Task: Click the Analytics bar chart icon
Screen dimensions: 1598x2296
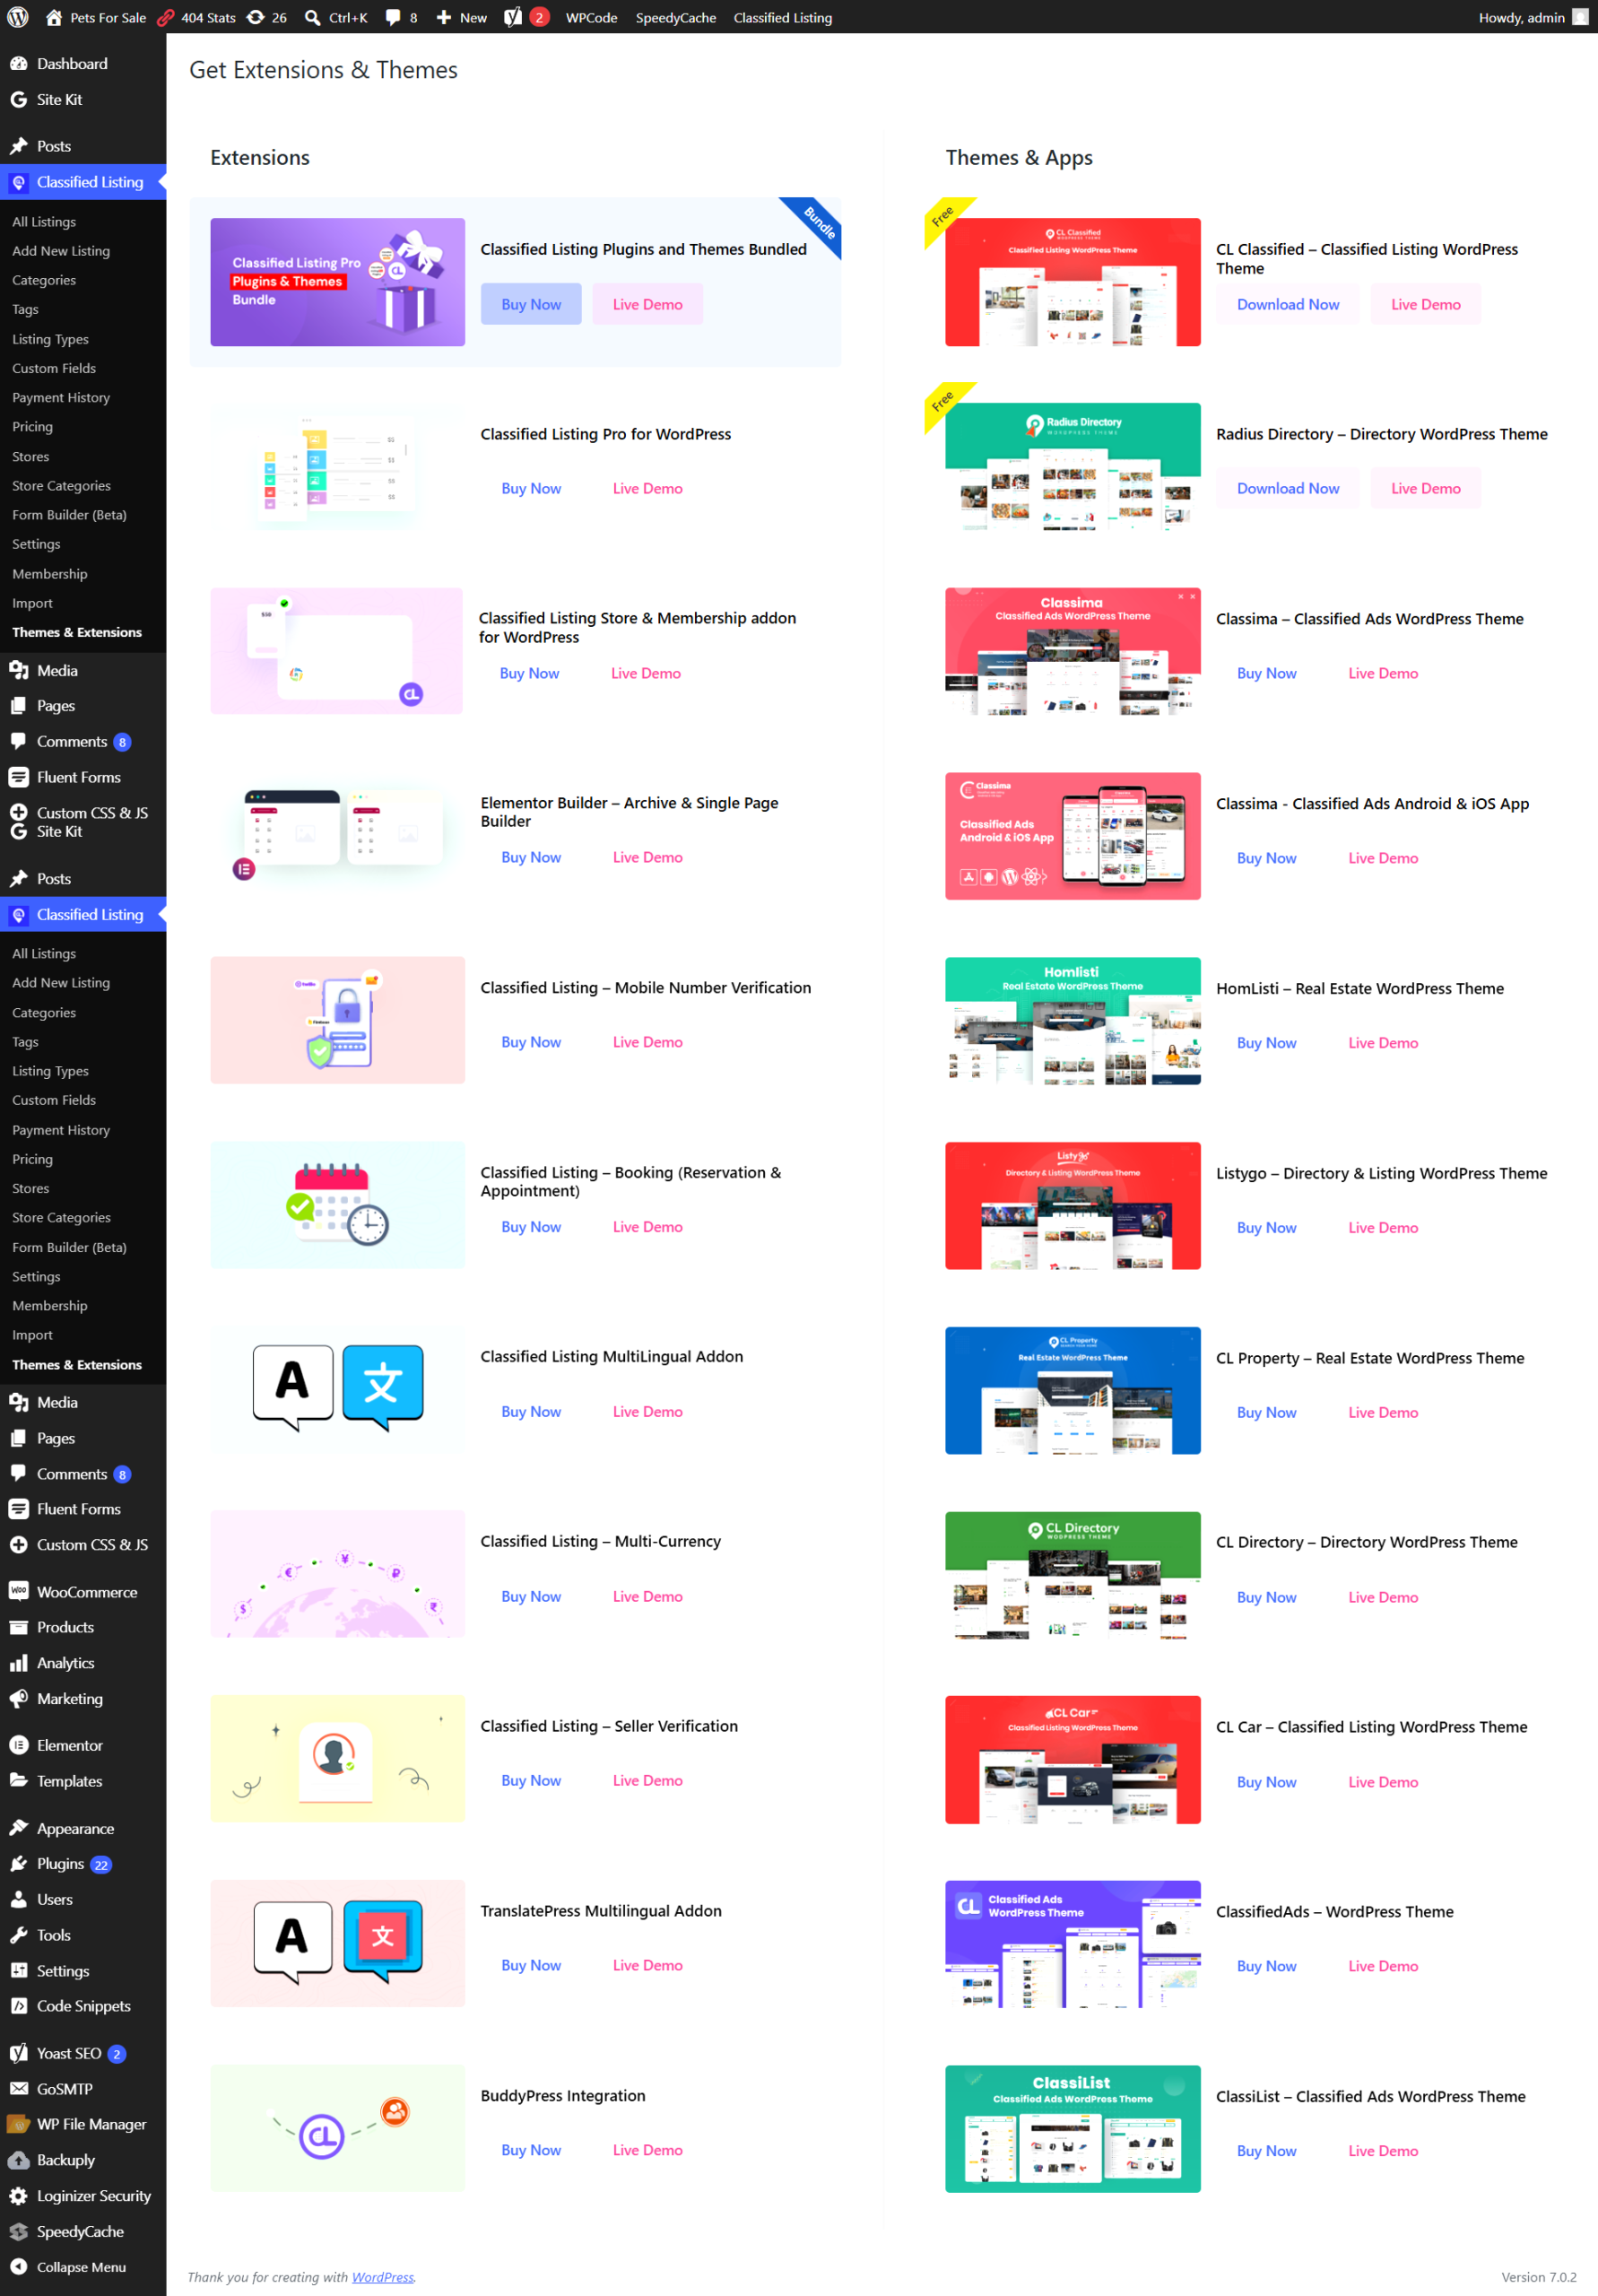Action: point(18,1663)
